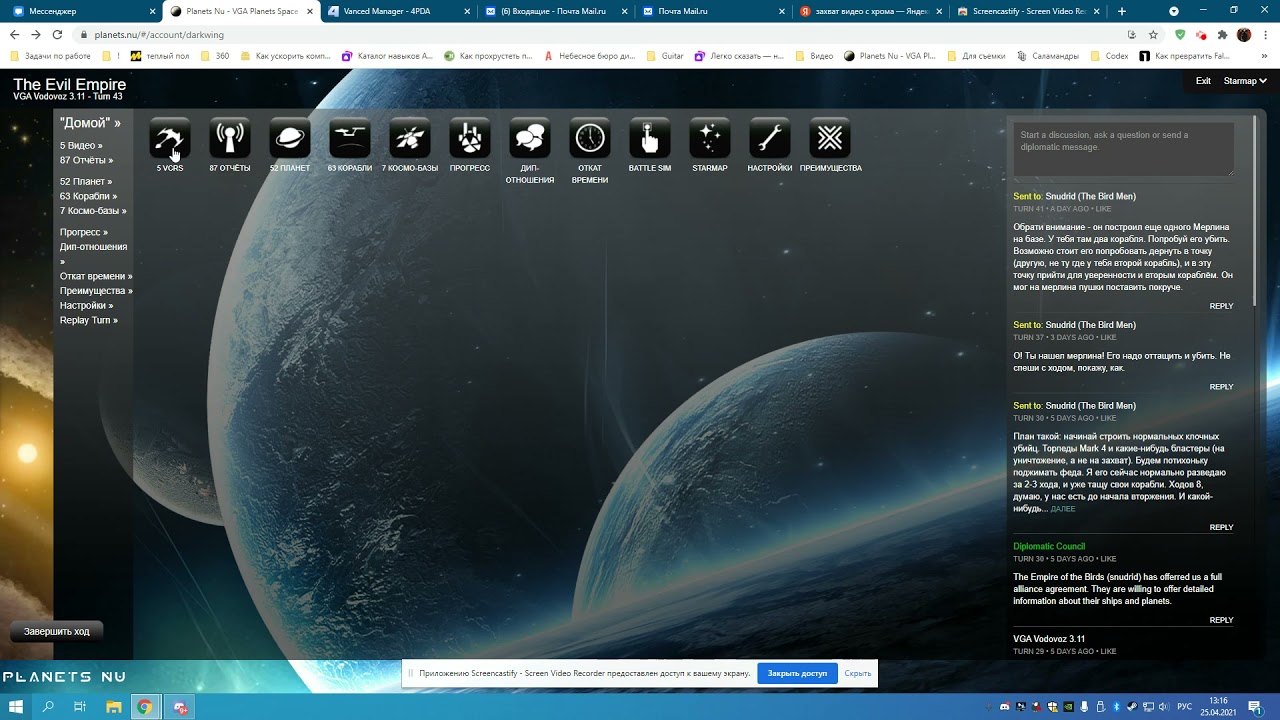Launch the Battle Sim icon

tap(650, 138)
